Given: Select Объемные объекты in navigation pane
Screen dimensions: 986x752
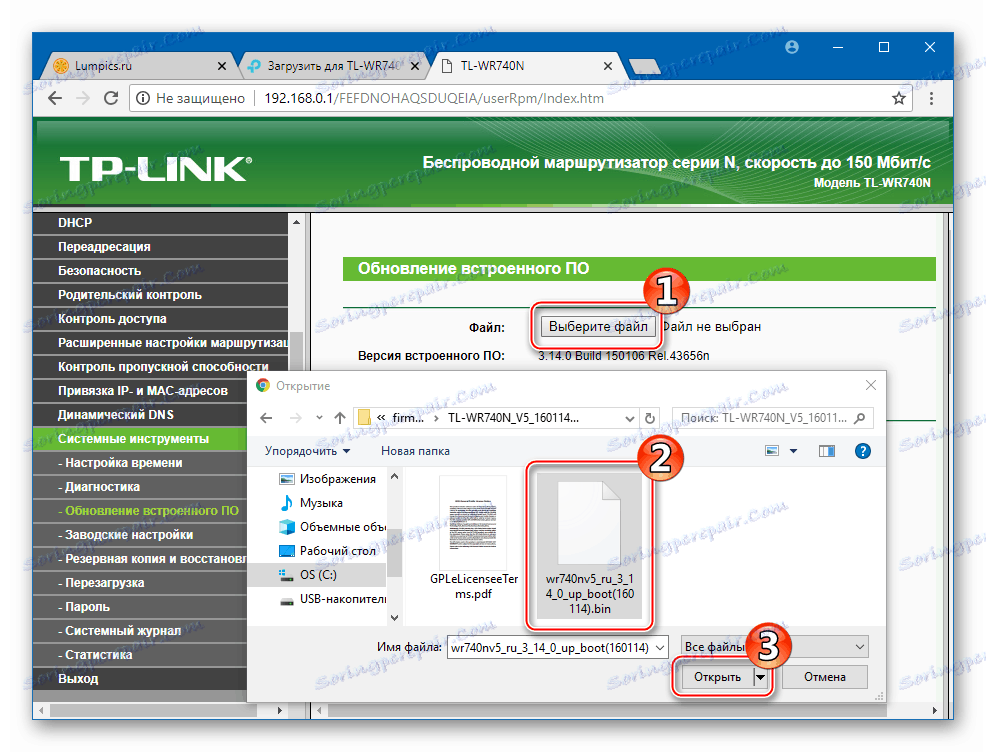Looking at the screenshot, I should coord(331,527).
